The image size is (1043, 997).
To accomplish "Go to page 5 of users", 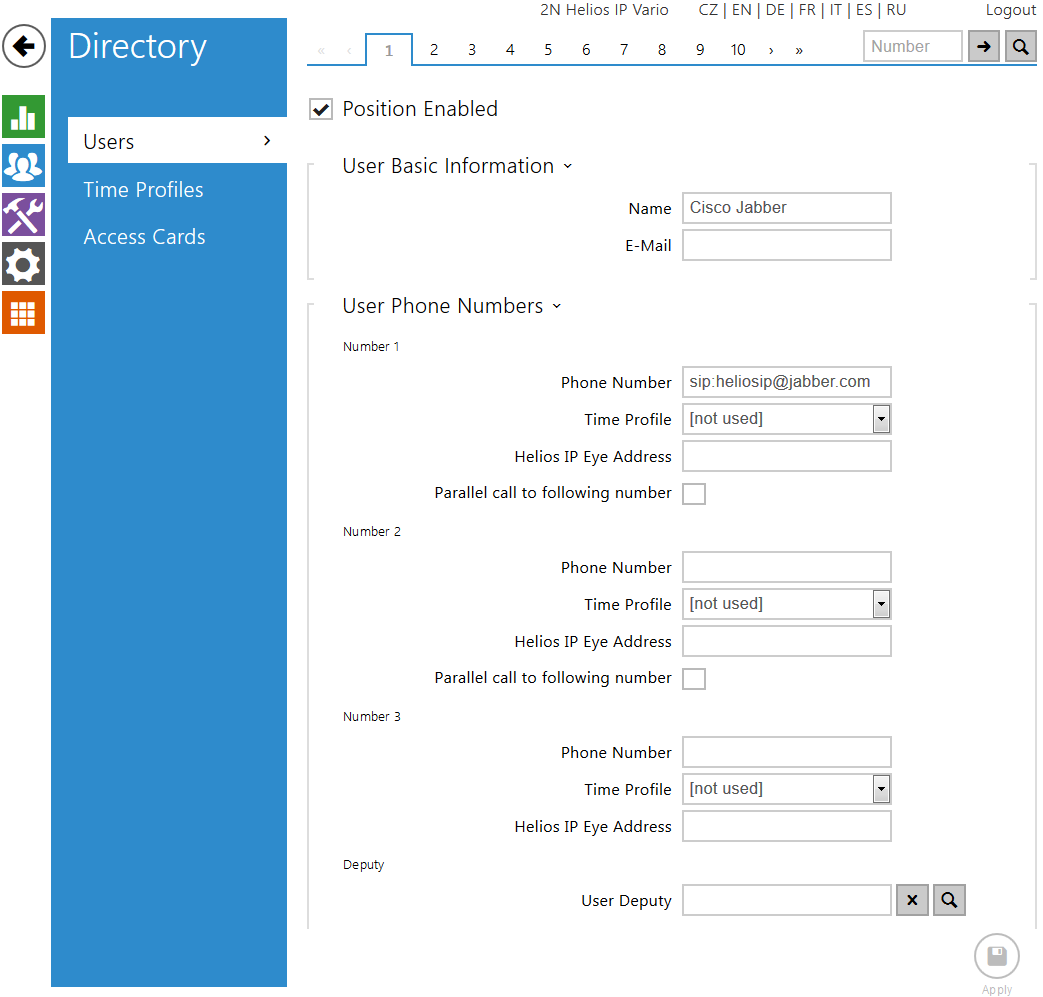I will [x=548, y=50].
